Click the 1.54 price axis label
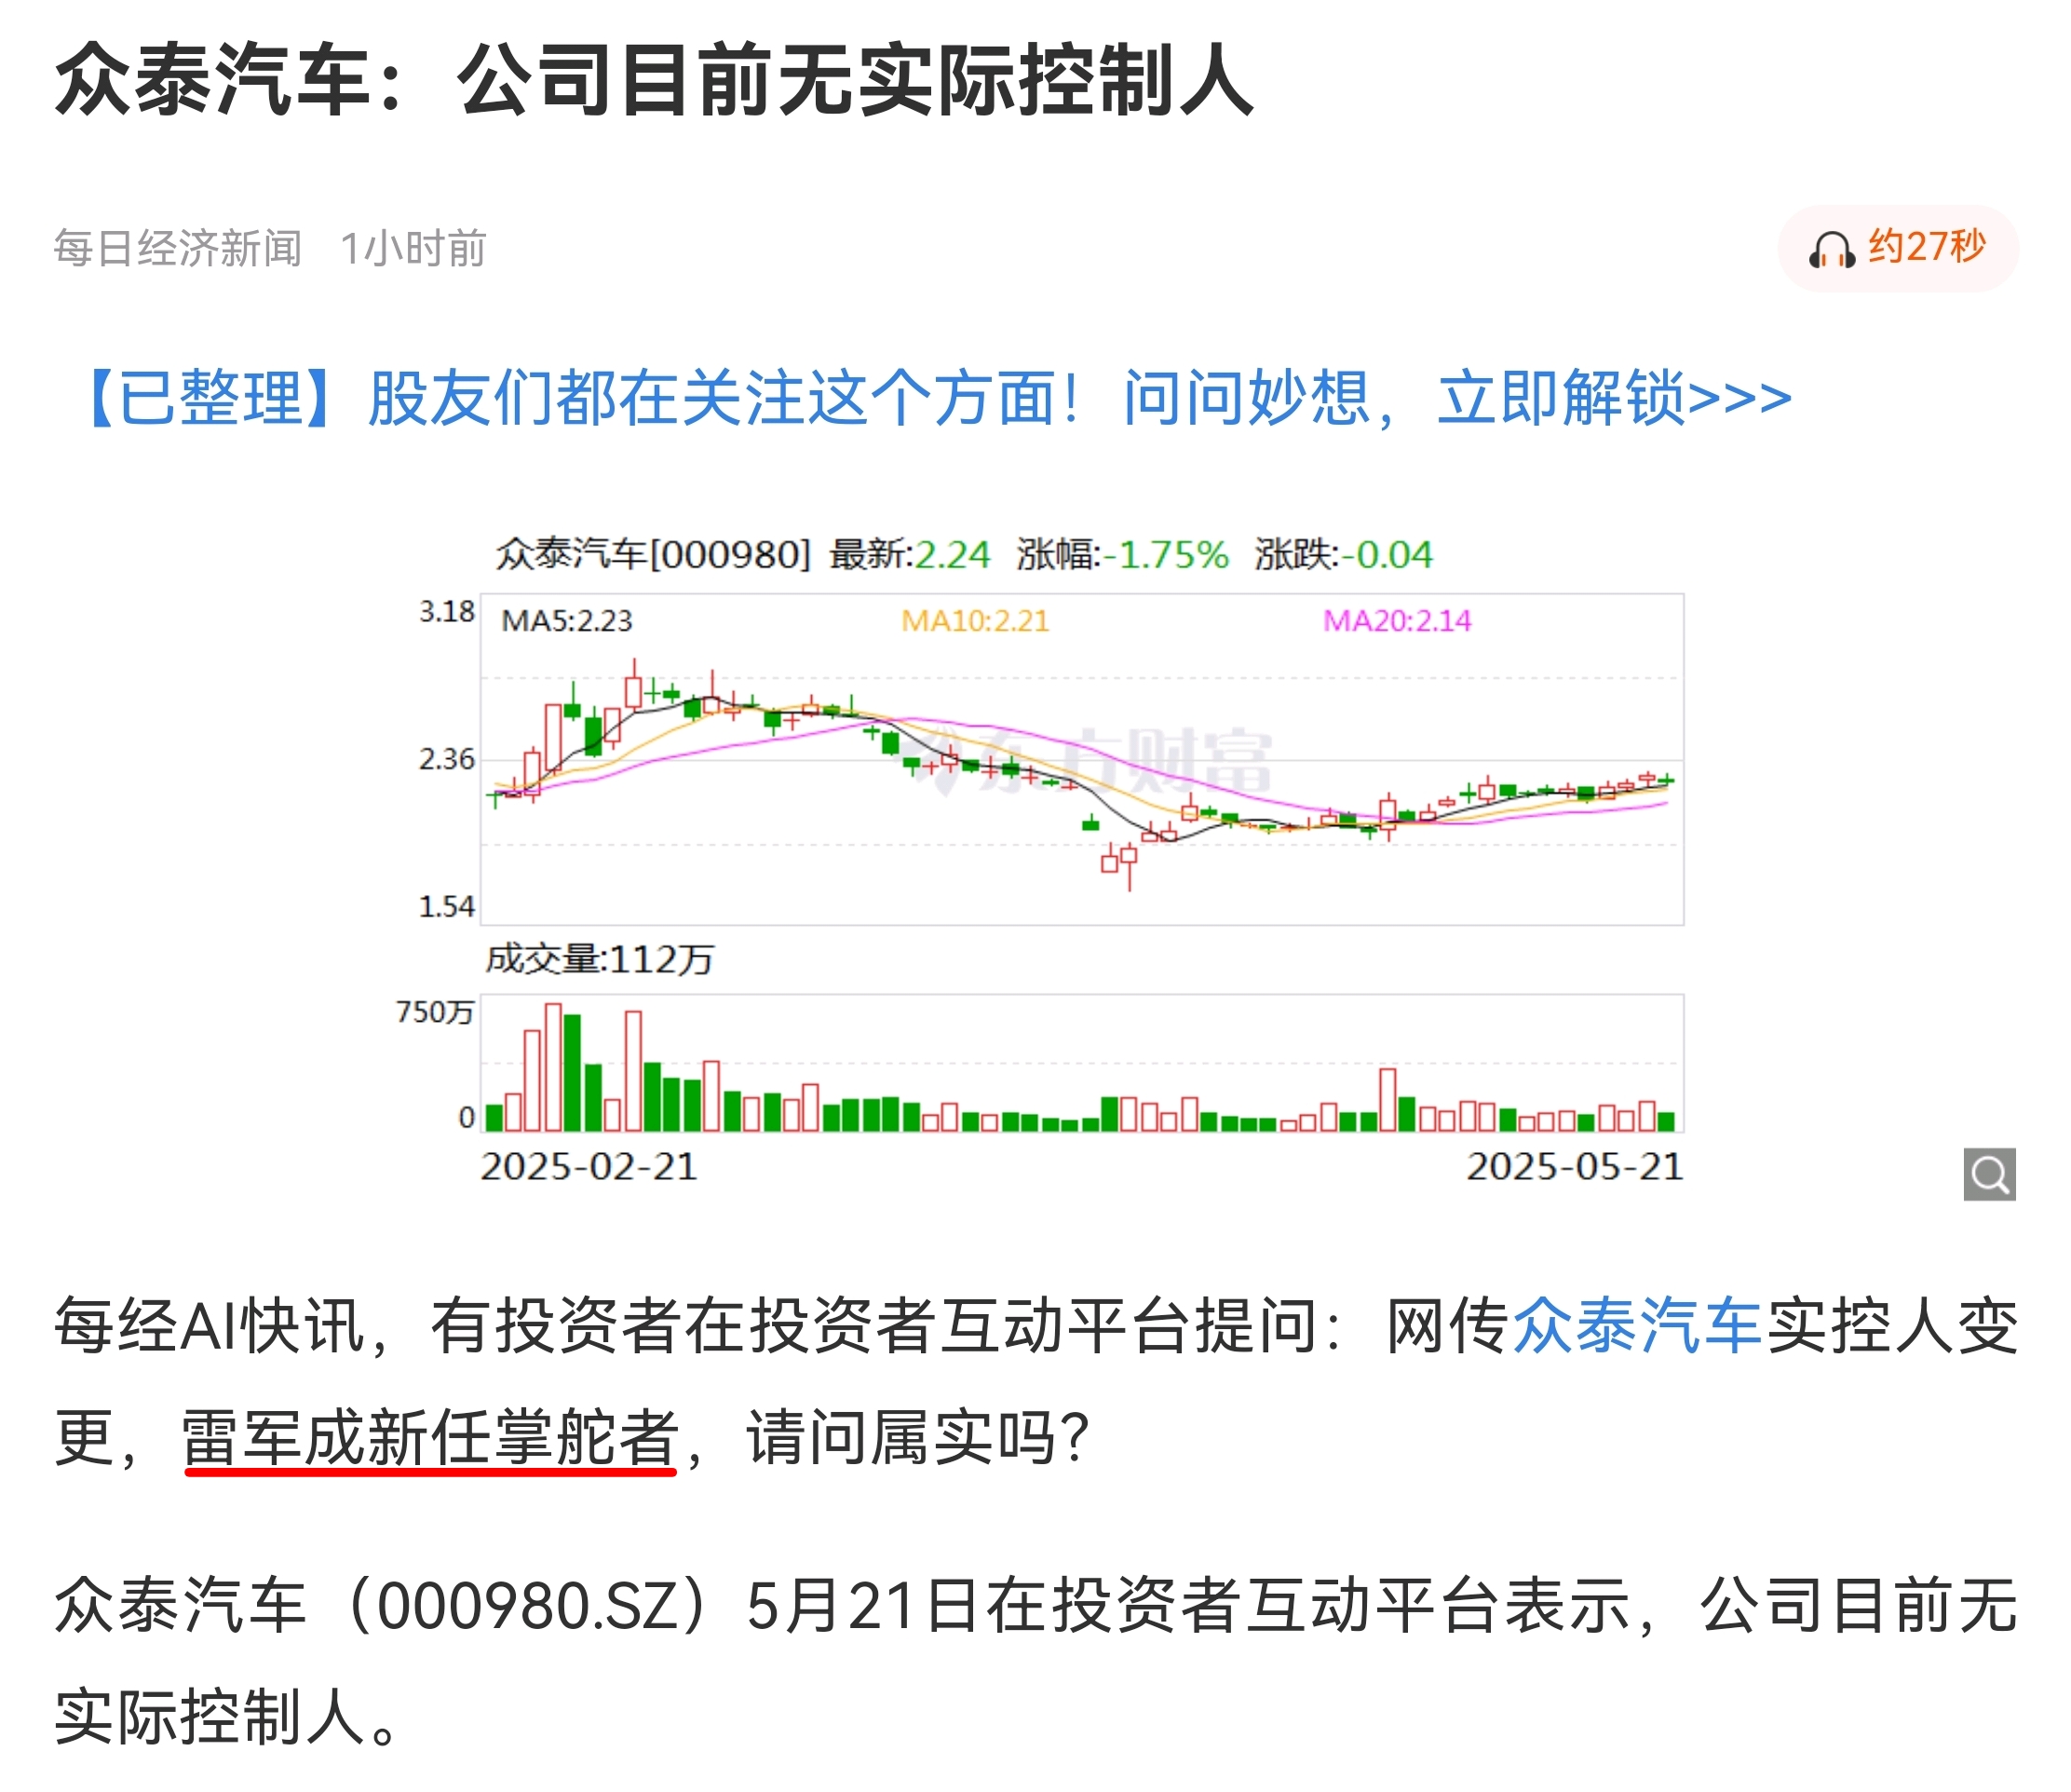This screenshot has width=2071, height=1792. [446, 907]
